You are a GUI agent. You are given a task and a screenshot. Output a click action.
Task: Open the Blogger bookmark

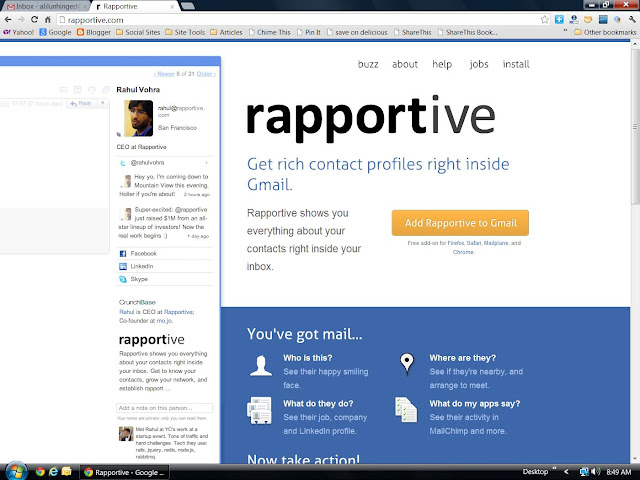[x=94, y=32]
